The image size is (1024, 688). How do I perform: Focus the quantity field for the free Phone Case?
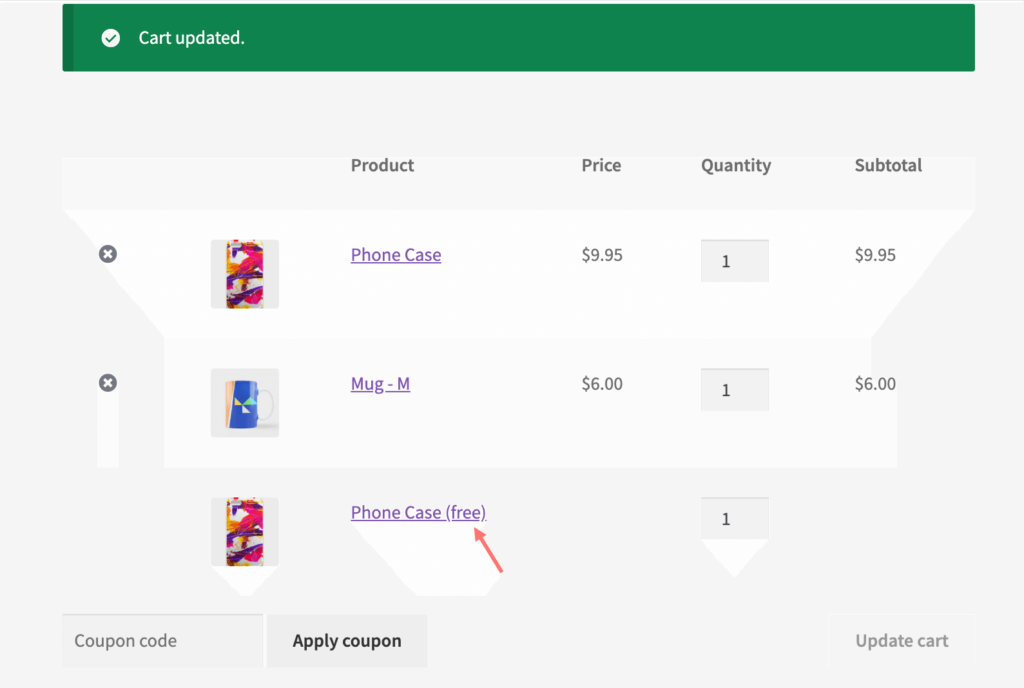point(734,519)
